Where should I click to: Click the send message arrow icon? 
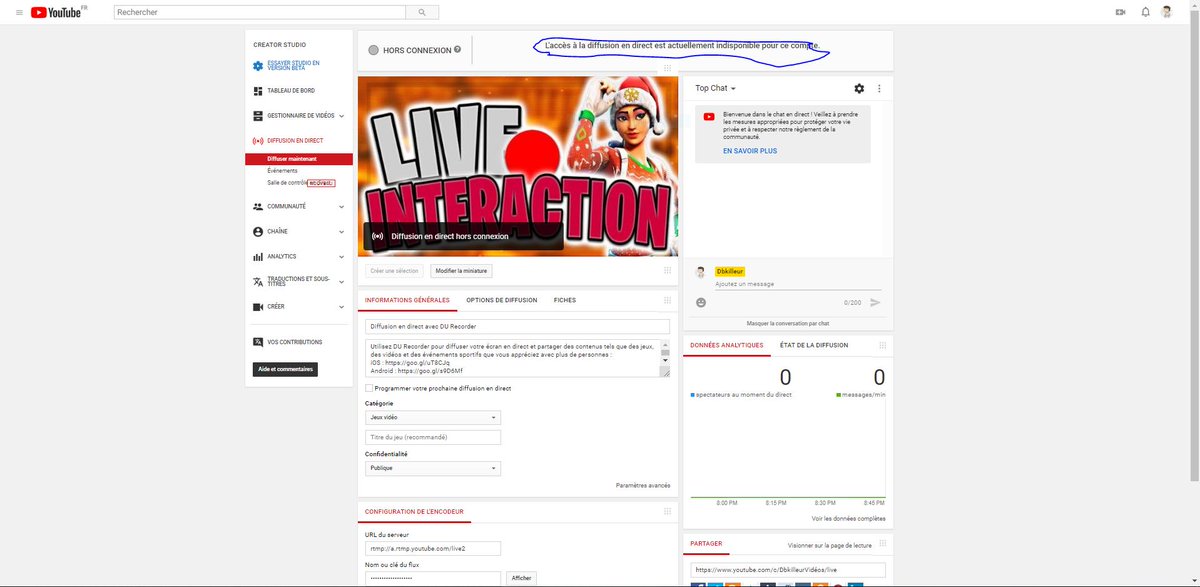[875, 302]
